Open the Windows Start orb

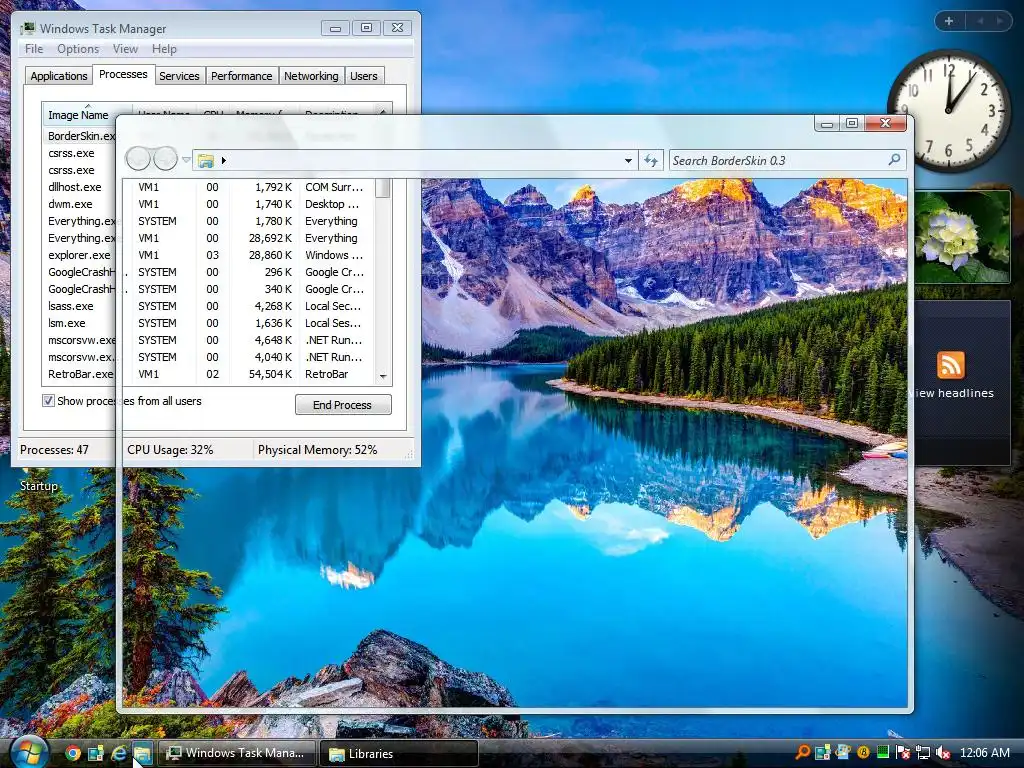pyautogui.click(x=28, y=752)
